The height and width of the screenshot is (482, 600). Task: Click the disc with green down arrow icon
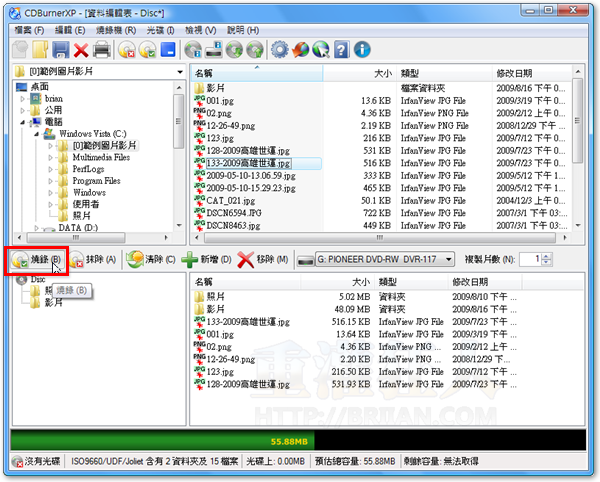[234, 50]
